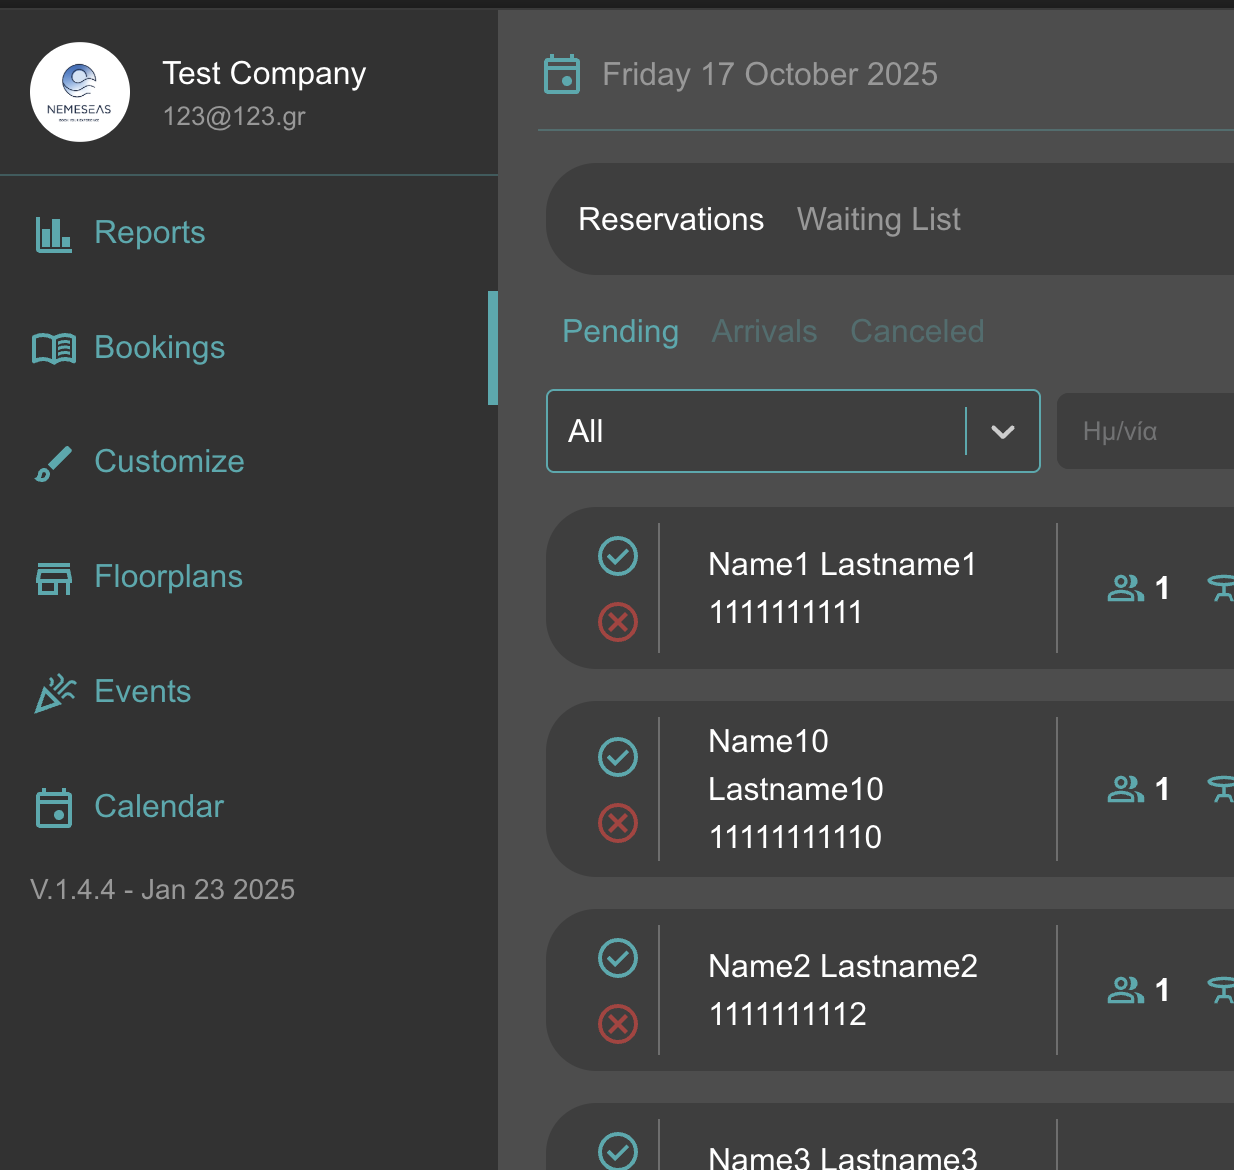The height and width of the screenshot is (1170, 1234).
Task: Click the Pending filter label
Action: tap(620, 331)
